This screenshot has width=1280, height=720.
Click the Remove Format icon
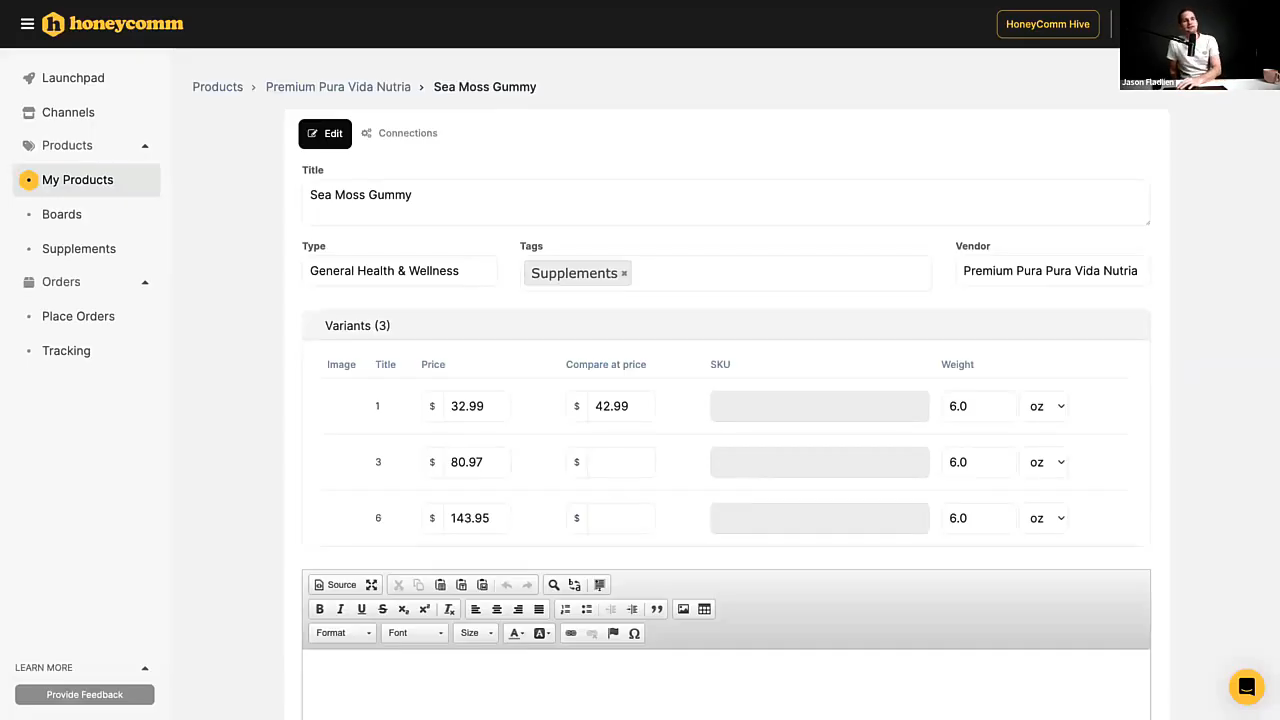[450, 609]
